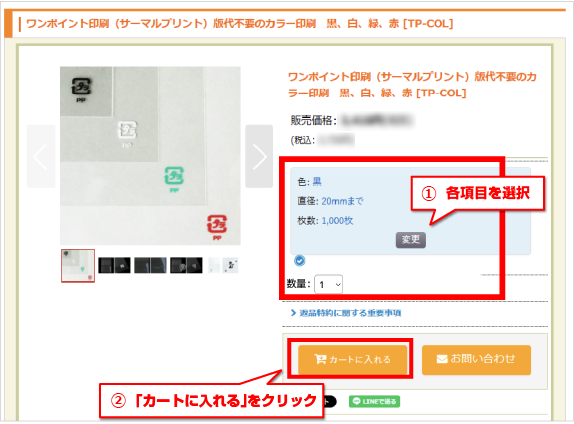574x424 pixels.
Task: Click the お問い合わせ button
Action: (476, 359)
